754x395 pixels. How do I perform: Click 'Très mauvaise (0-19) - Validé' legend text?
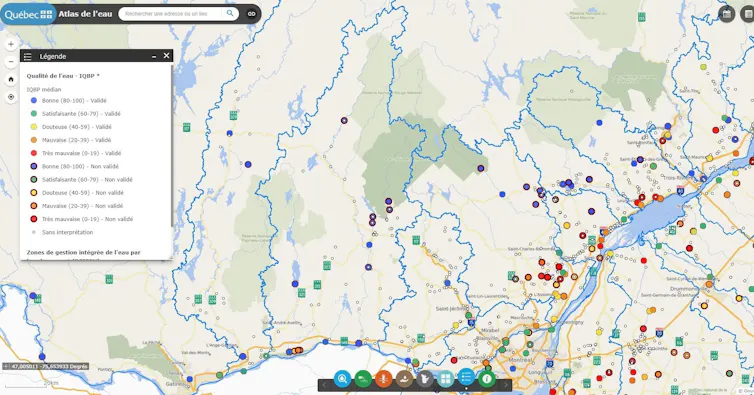tap(82, 153)
